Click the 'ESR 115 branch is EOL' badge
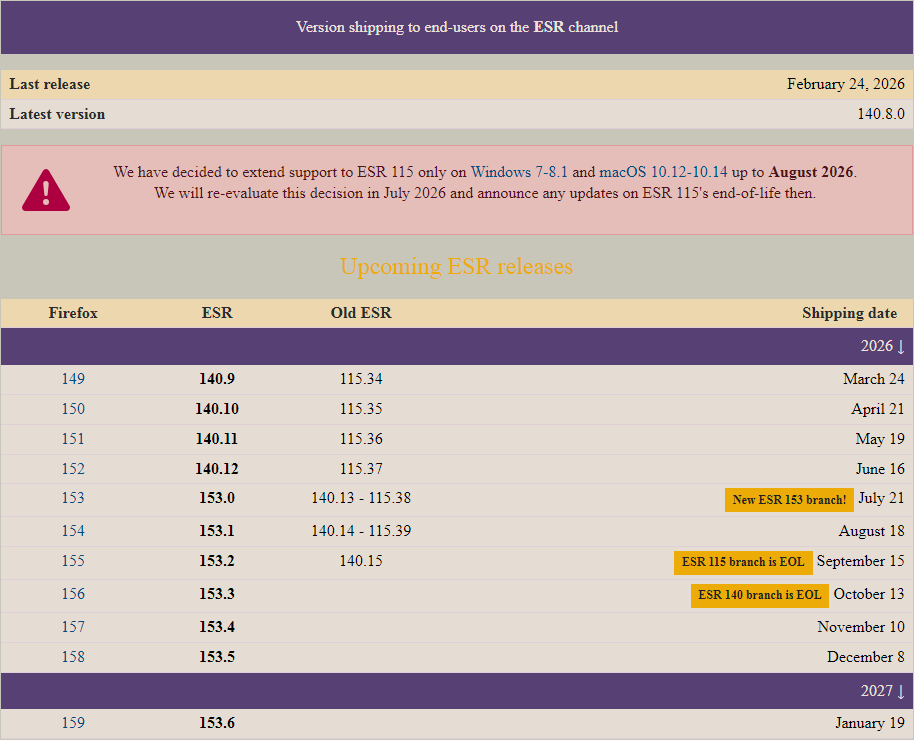 (743, 562)
